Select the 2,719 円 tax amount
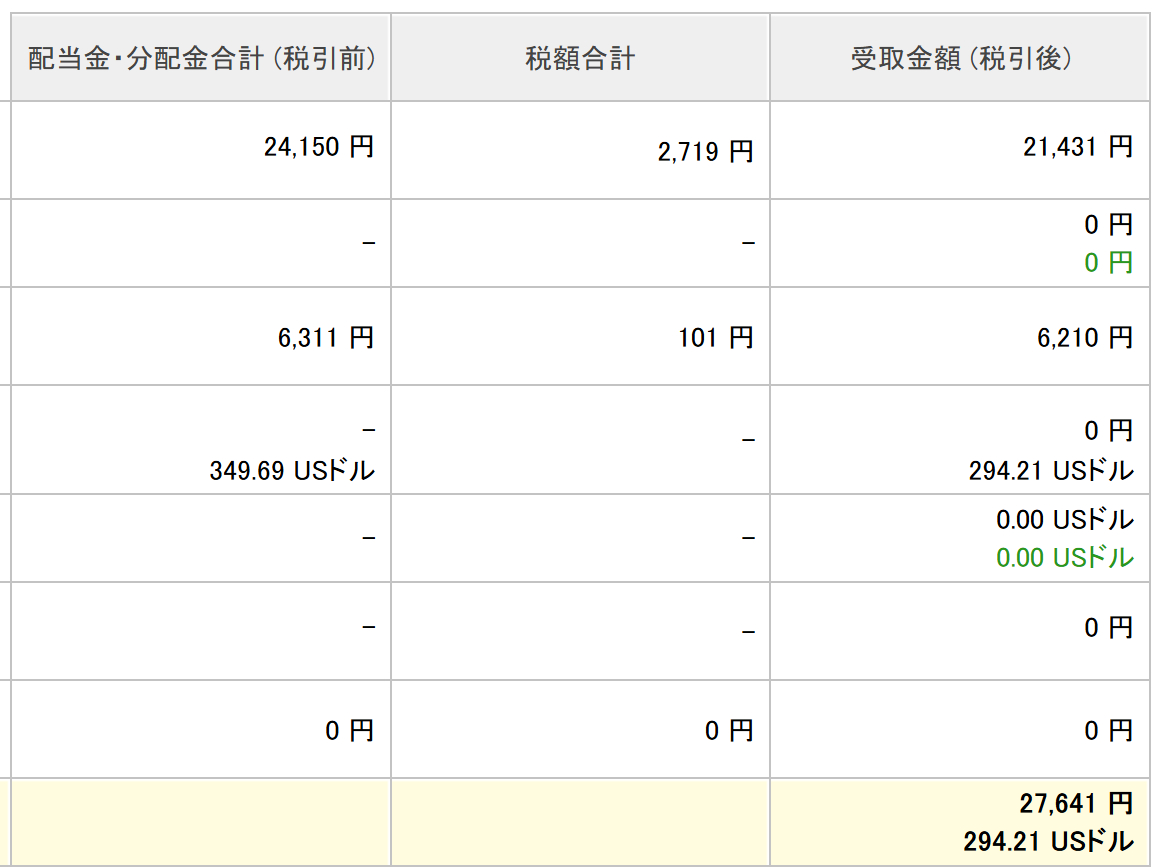 pos(705,152)
